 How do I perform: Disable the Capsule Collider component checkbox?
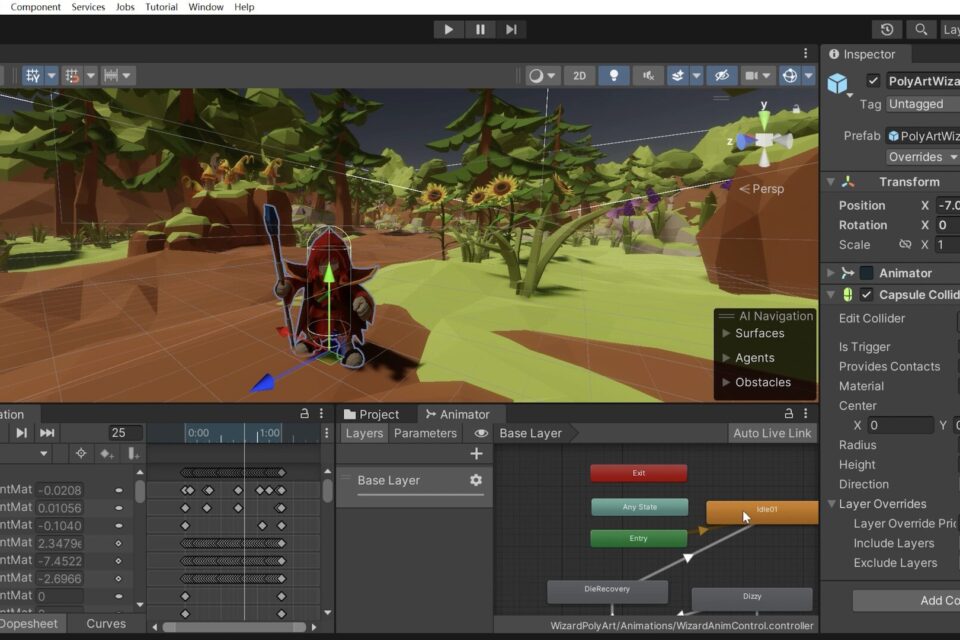(x=867, y=295)
